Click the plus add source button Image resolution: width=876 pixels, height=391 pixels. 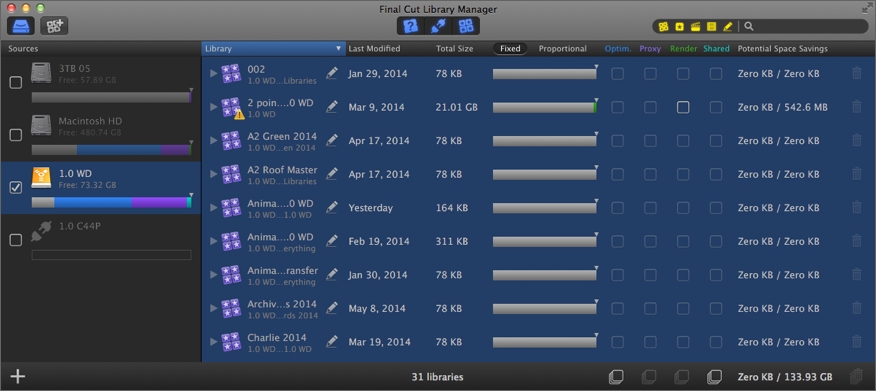click(x=18, y=376)
